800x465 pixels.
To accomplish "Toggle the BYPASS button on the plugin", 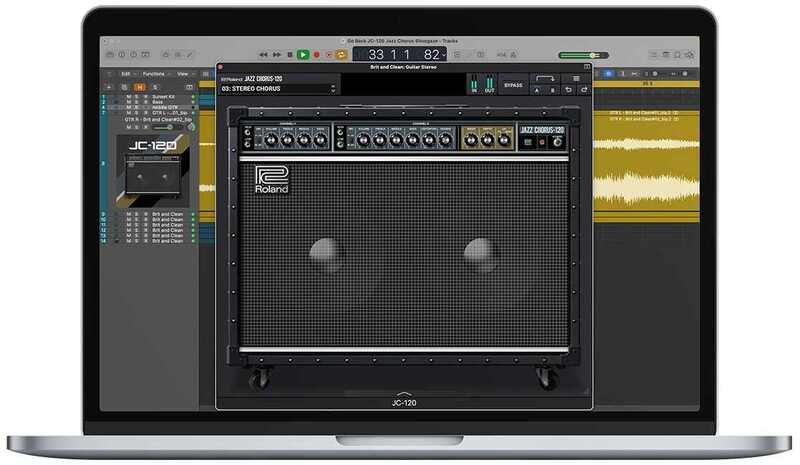I will coord(513,85).
